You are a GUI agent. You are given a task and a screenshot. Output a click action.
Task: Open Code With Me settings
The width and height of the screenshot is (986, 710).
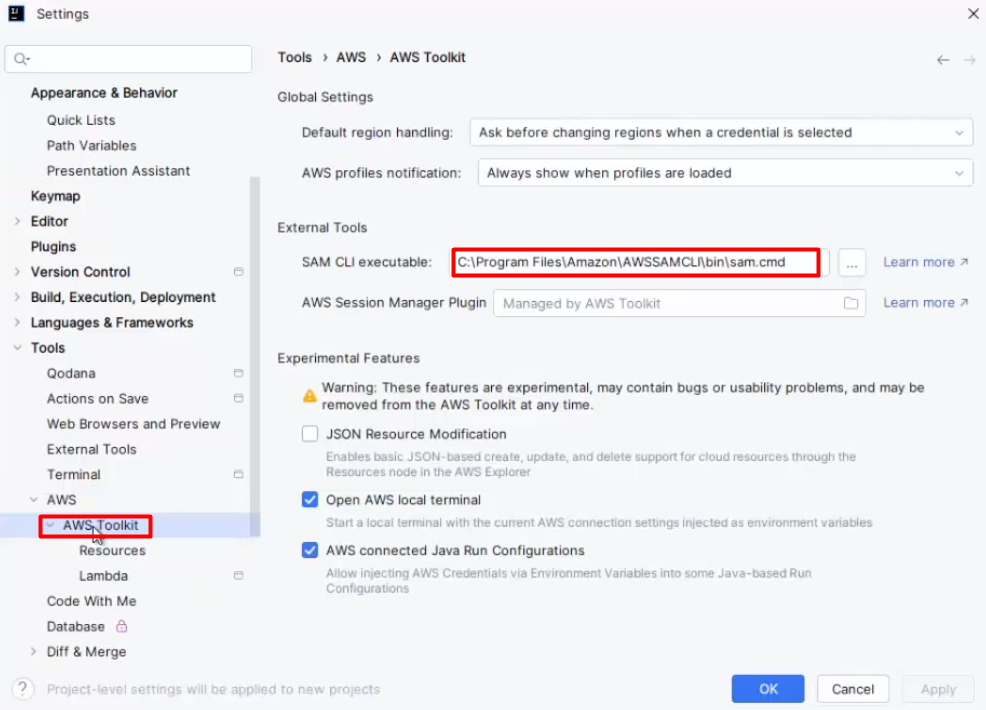coord(92,601)
